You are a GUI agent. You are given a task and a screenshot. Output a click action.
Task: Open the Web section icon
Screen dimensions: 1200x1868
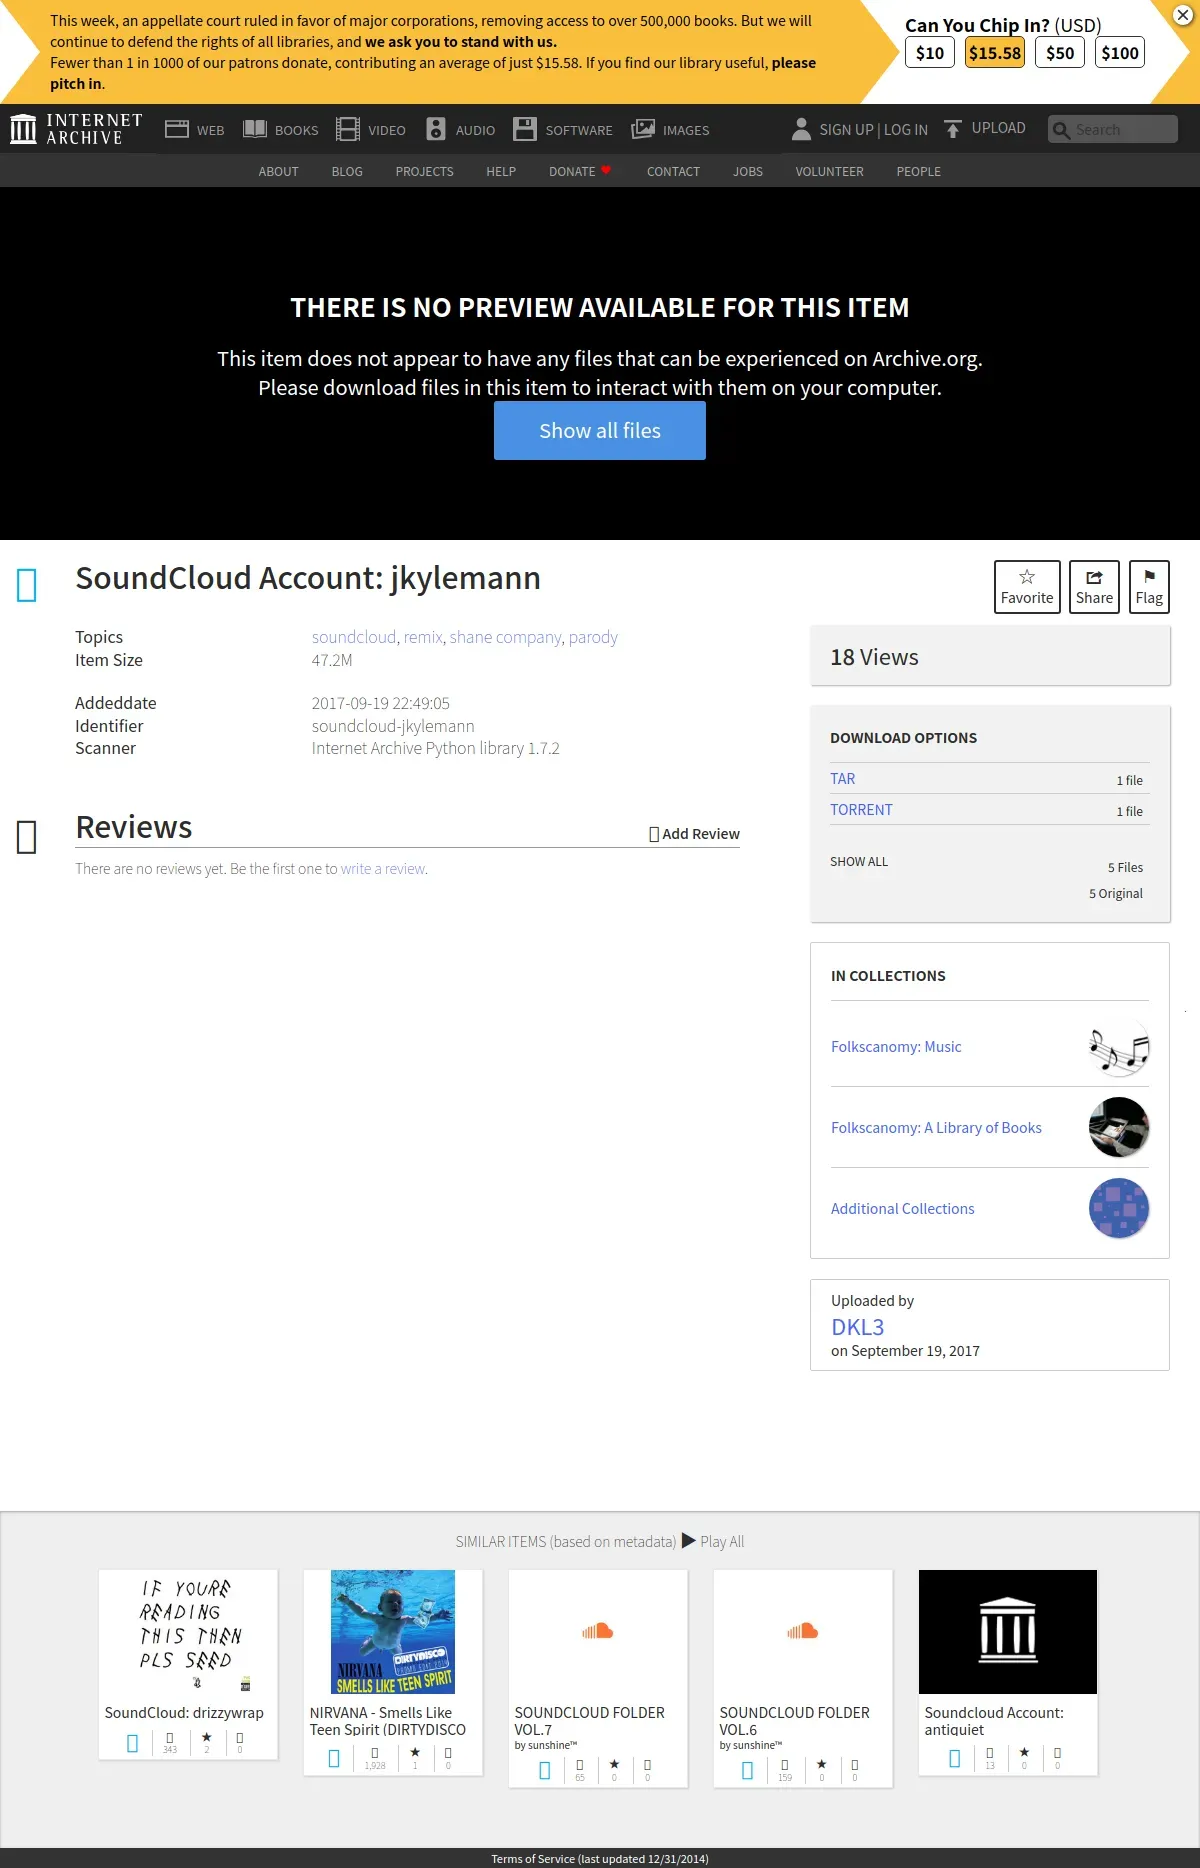pyautogui.click(x=177, y=129)
